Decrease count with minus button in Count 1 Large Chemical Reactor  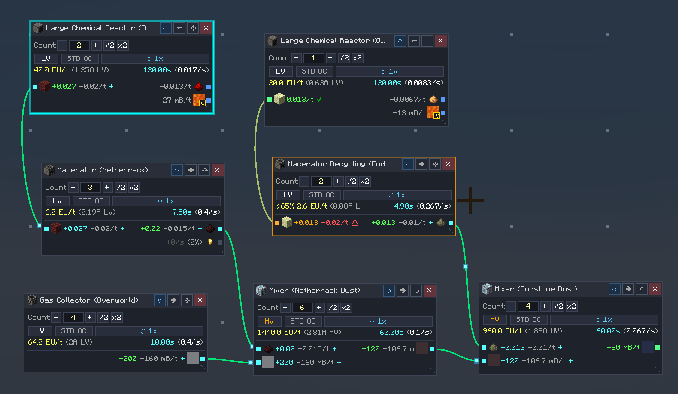pos(296,58)
